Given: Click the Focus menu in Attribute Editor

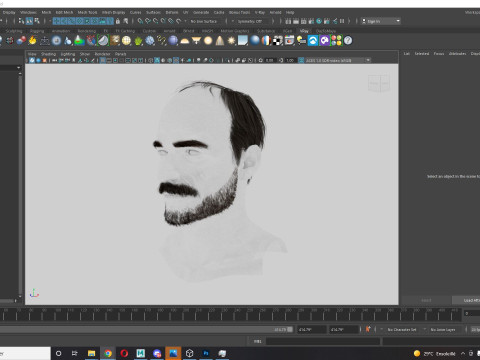Looking at the screenshot, I should pos(439,54).
